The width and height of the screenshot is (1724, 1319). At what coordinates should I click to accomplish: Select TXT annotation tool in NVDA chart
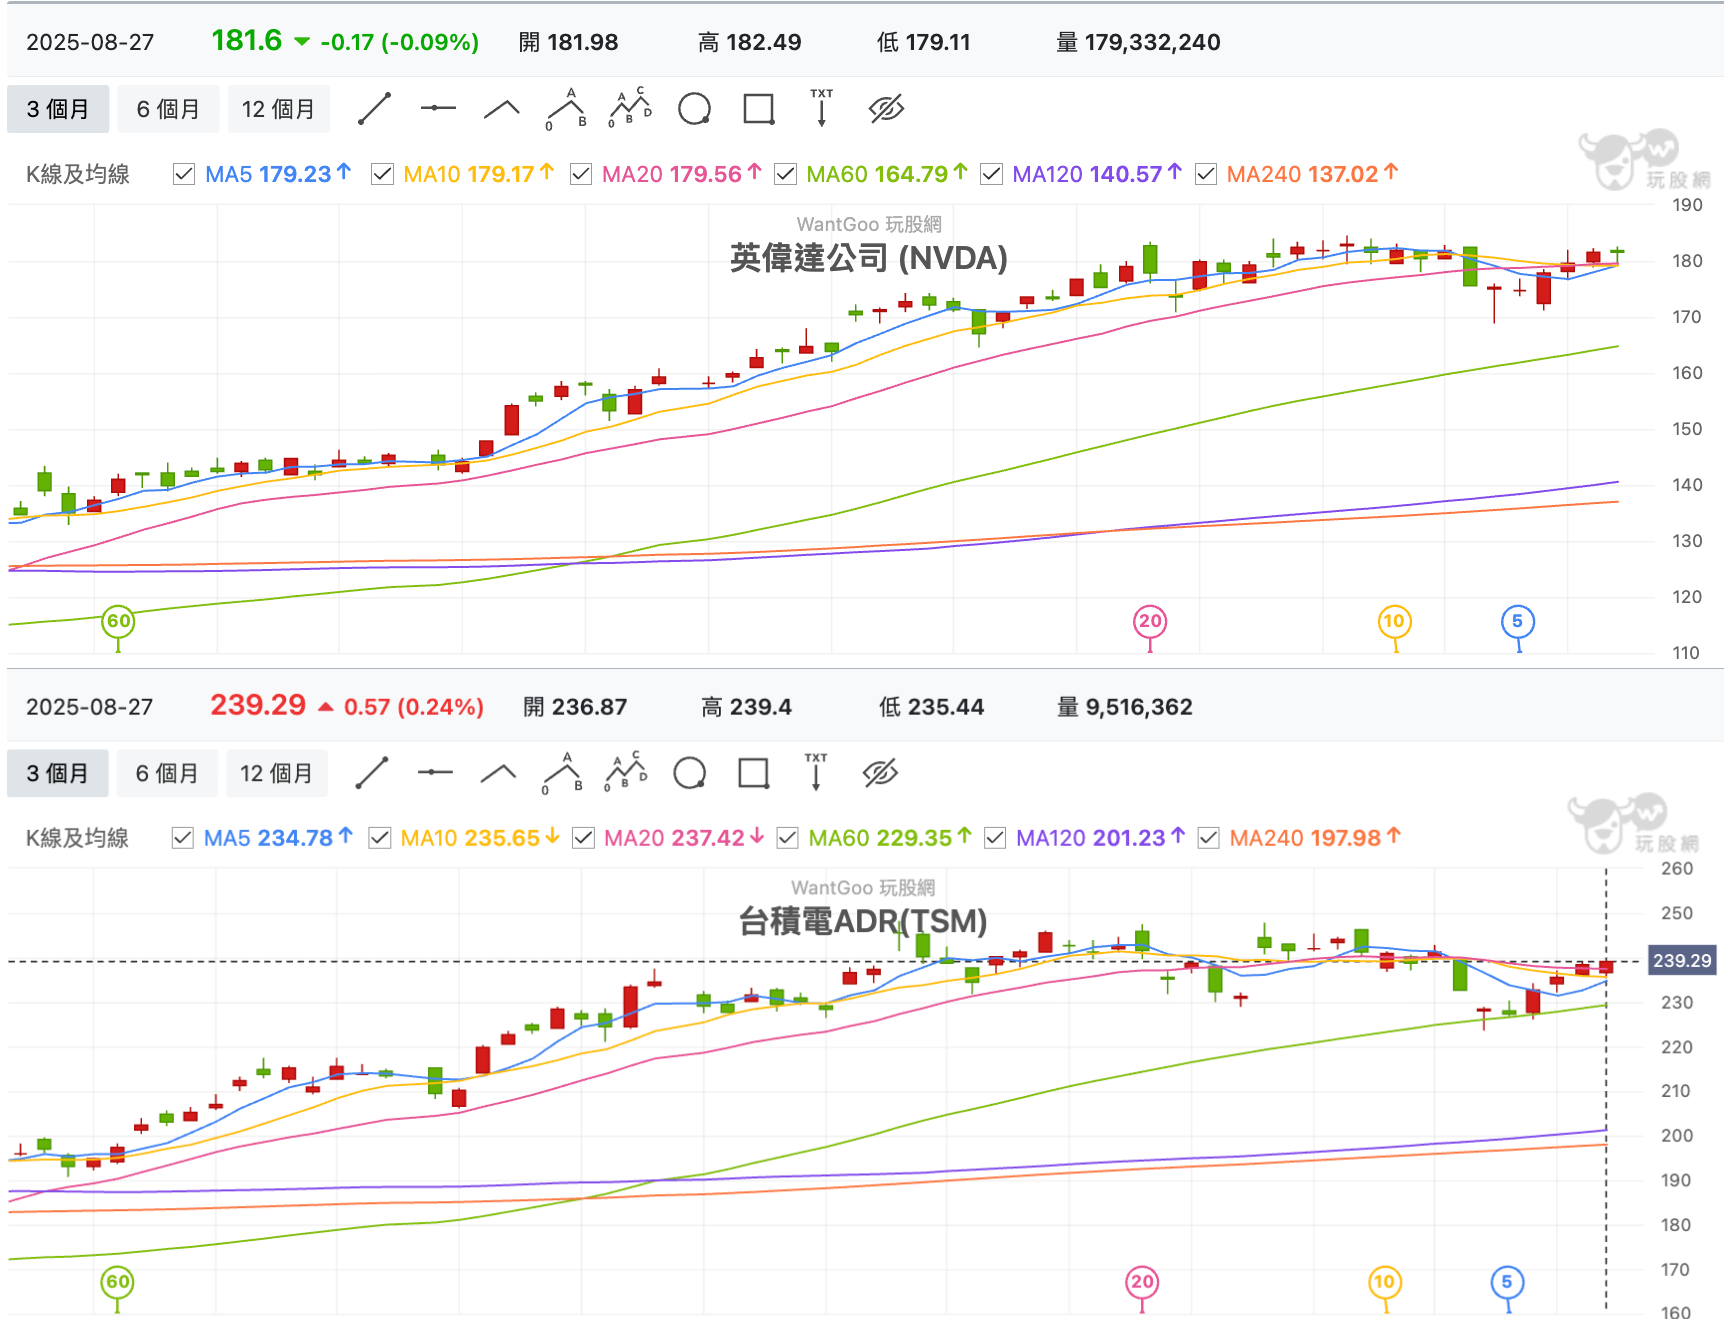(822, 108)
